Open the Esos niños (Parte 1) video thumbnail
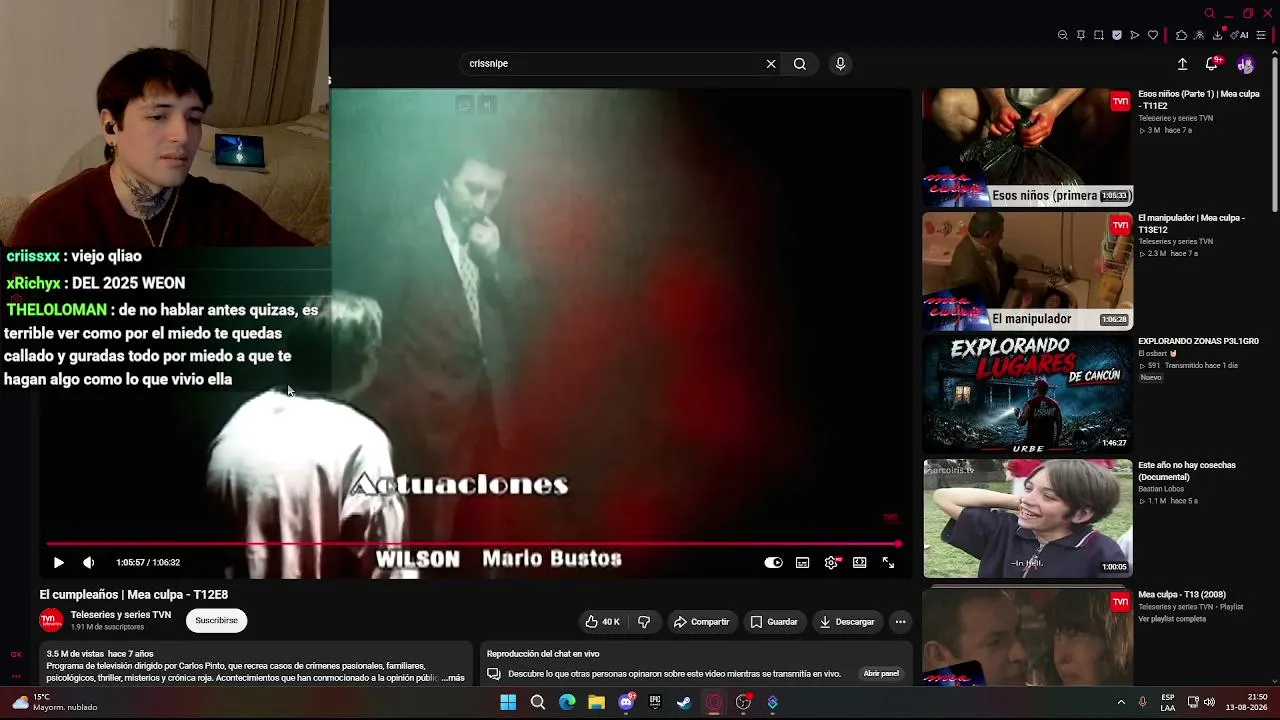Screen dimensions: 1280x720 pos(1028,147)
